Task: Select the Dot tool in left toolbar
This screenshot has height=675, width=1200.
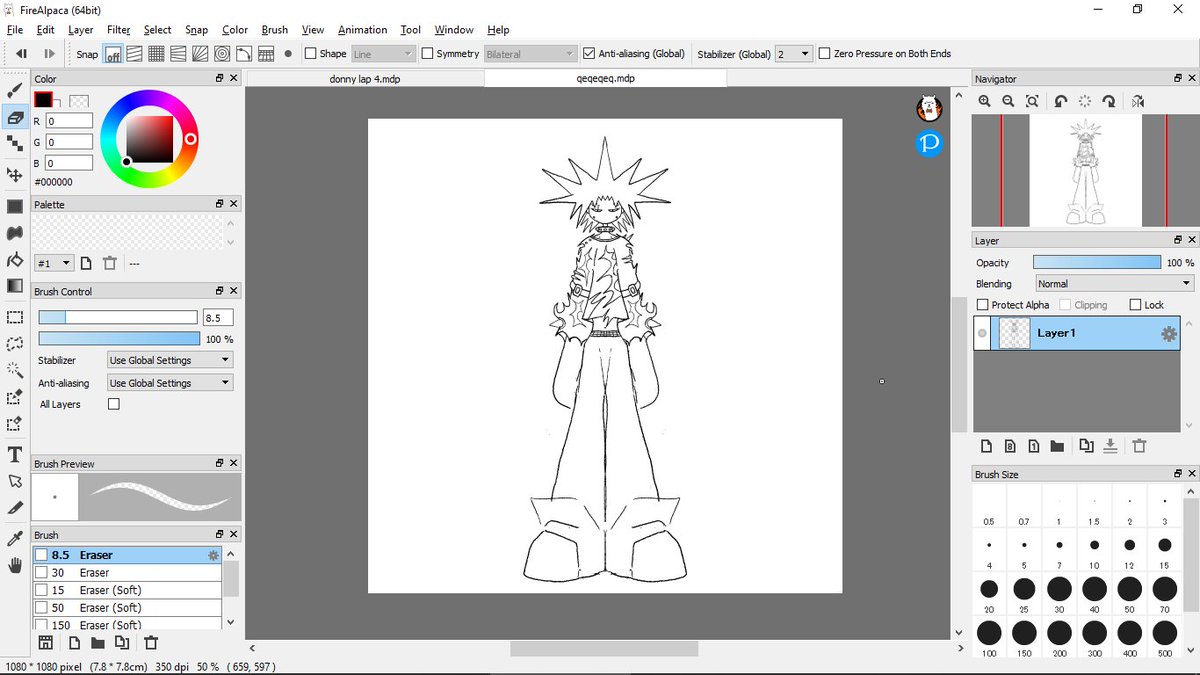Action: pos(15,144)
